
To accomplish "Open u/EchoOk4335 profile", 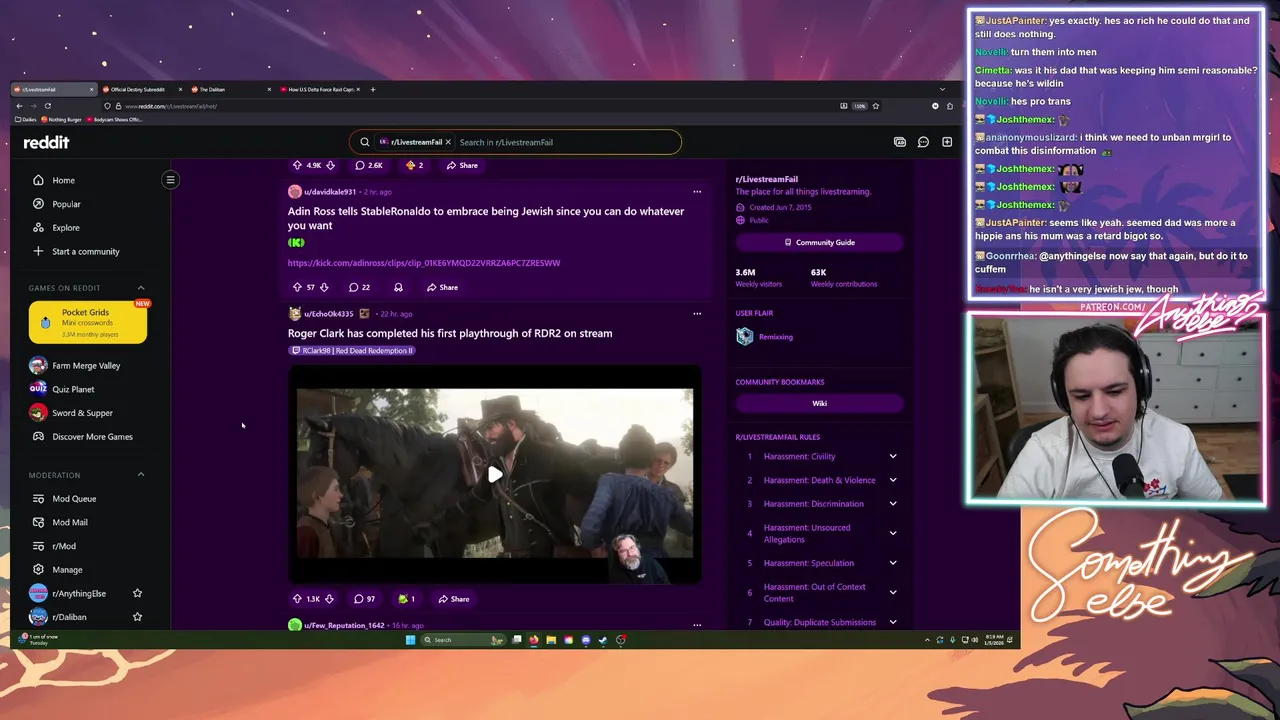I will (328, 314).
